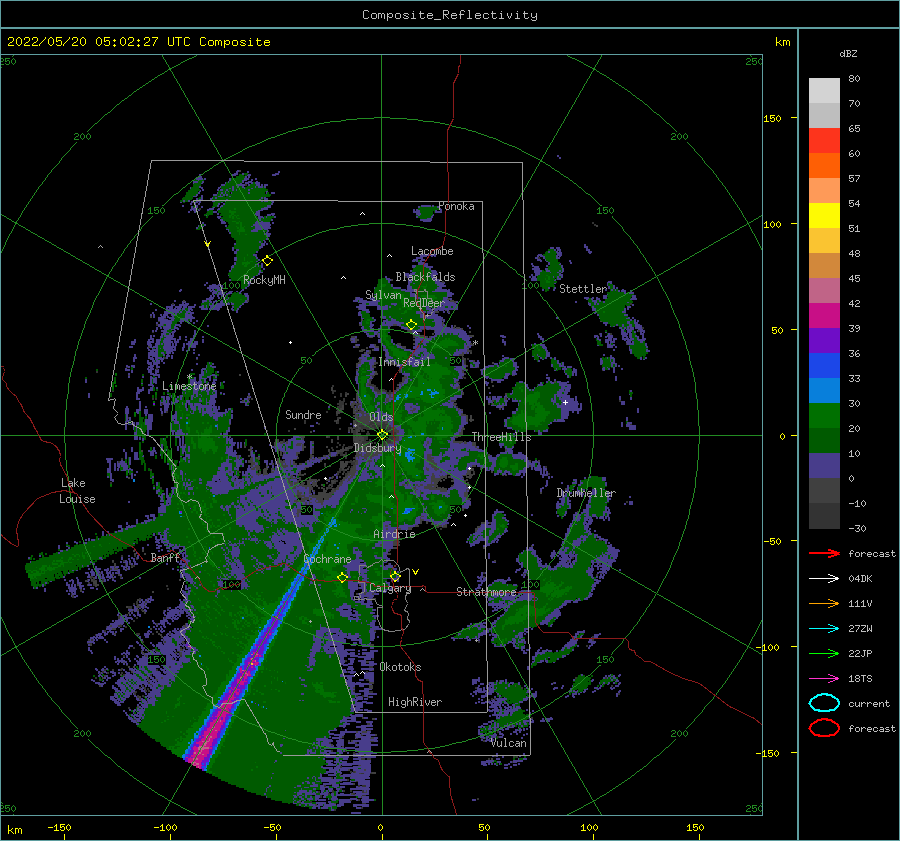
Task: Click the Vulcan label
Action: 509,743
